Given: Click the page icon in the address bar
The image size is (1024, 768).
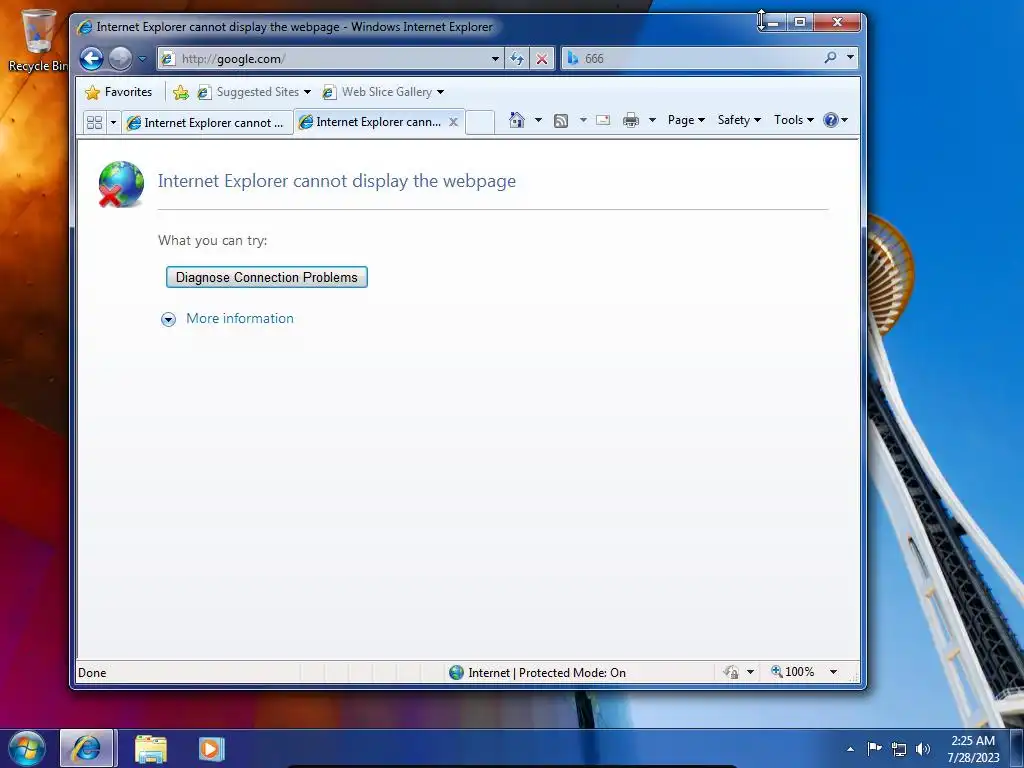Looking at the screenshot, I should pyautogui.click(x=168, y=59).
